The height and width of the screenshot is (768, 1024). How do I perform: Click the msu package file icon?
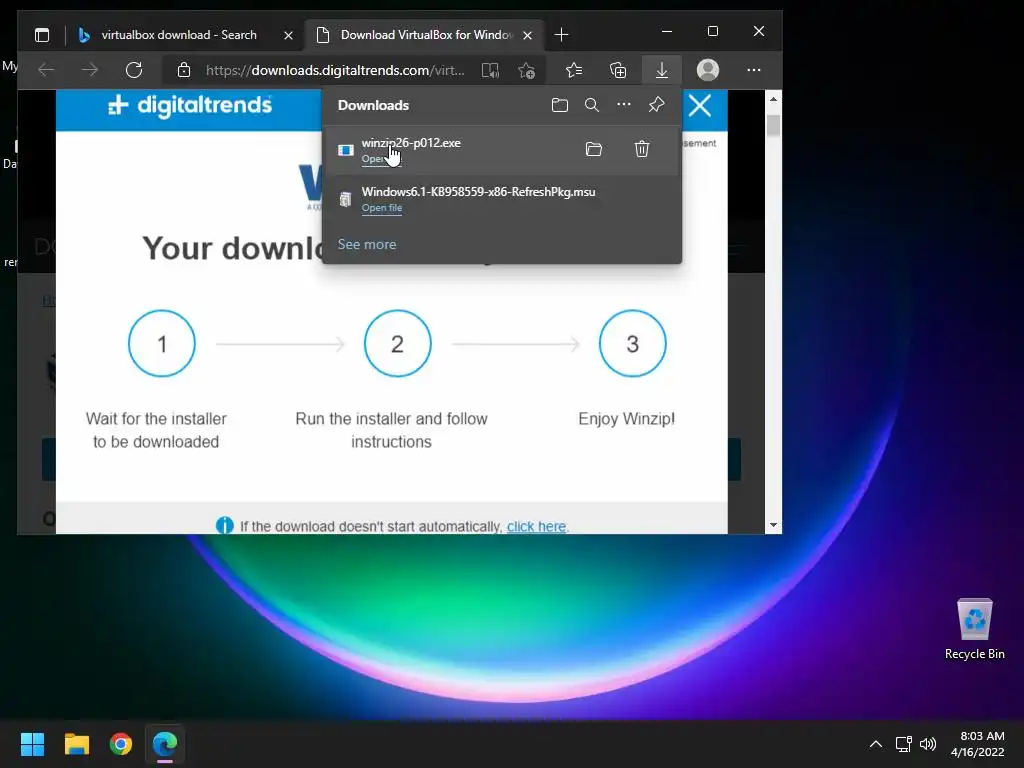[x=345, y=199]
